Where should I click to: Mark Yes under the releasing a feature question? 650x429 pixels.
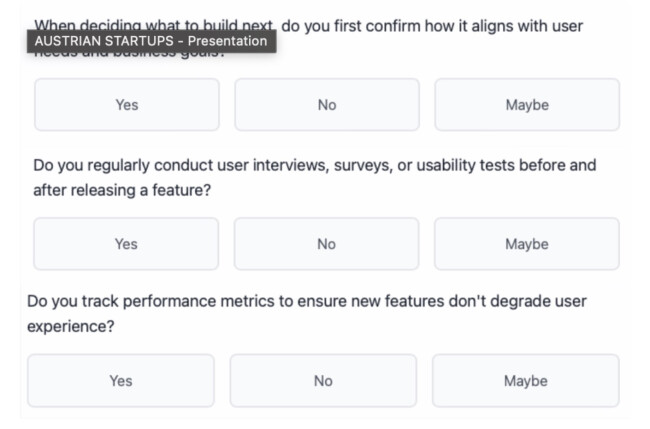coord(126,244)
